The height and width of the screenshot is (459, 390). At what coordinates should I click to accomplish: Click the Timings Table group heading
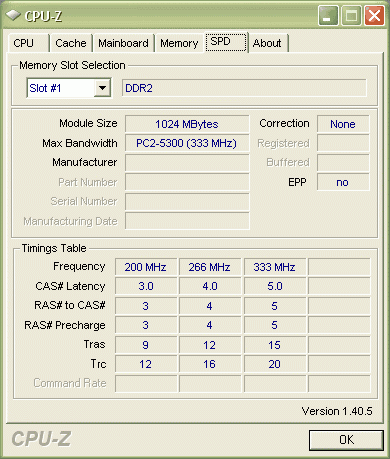pyautogui.click(x=54, y=248)
